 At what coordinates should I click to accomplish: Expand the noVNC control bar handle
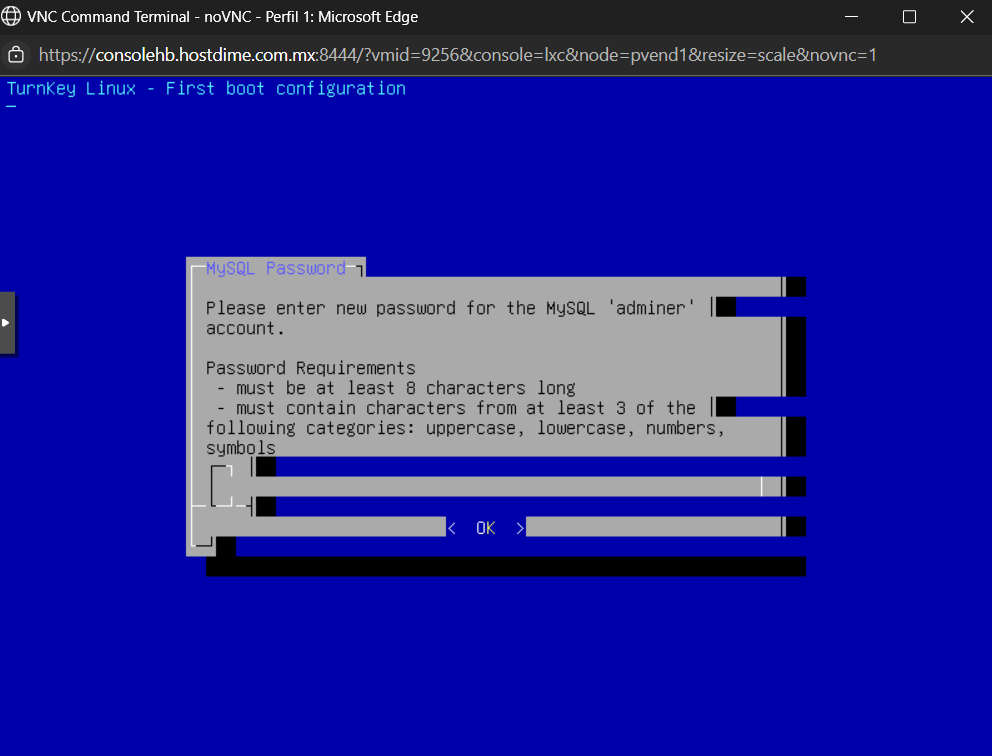click(x=7, y=323)
